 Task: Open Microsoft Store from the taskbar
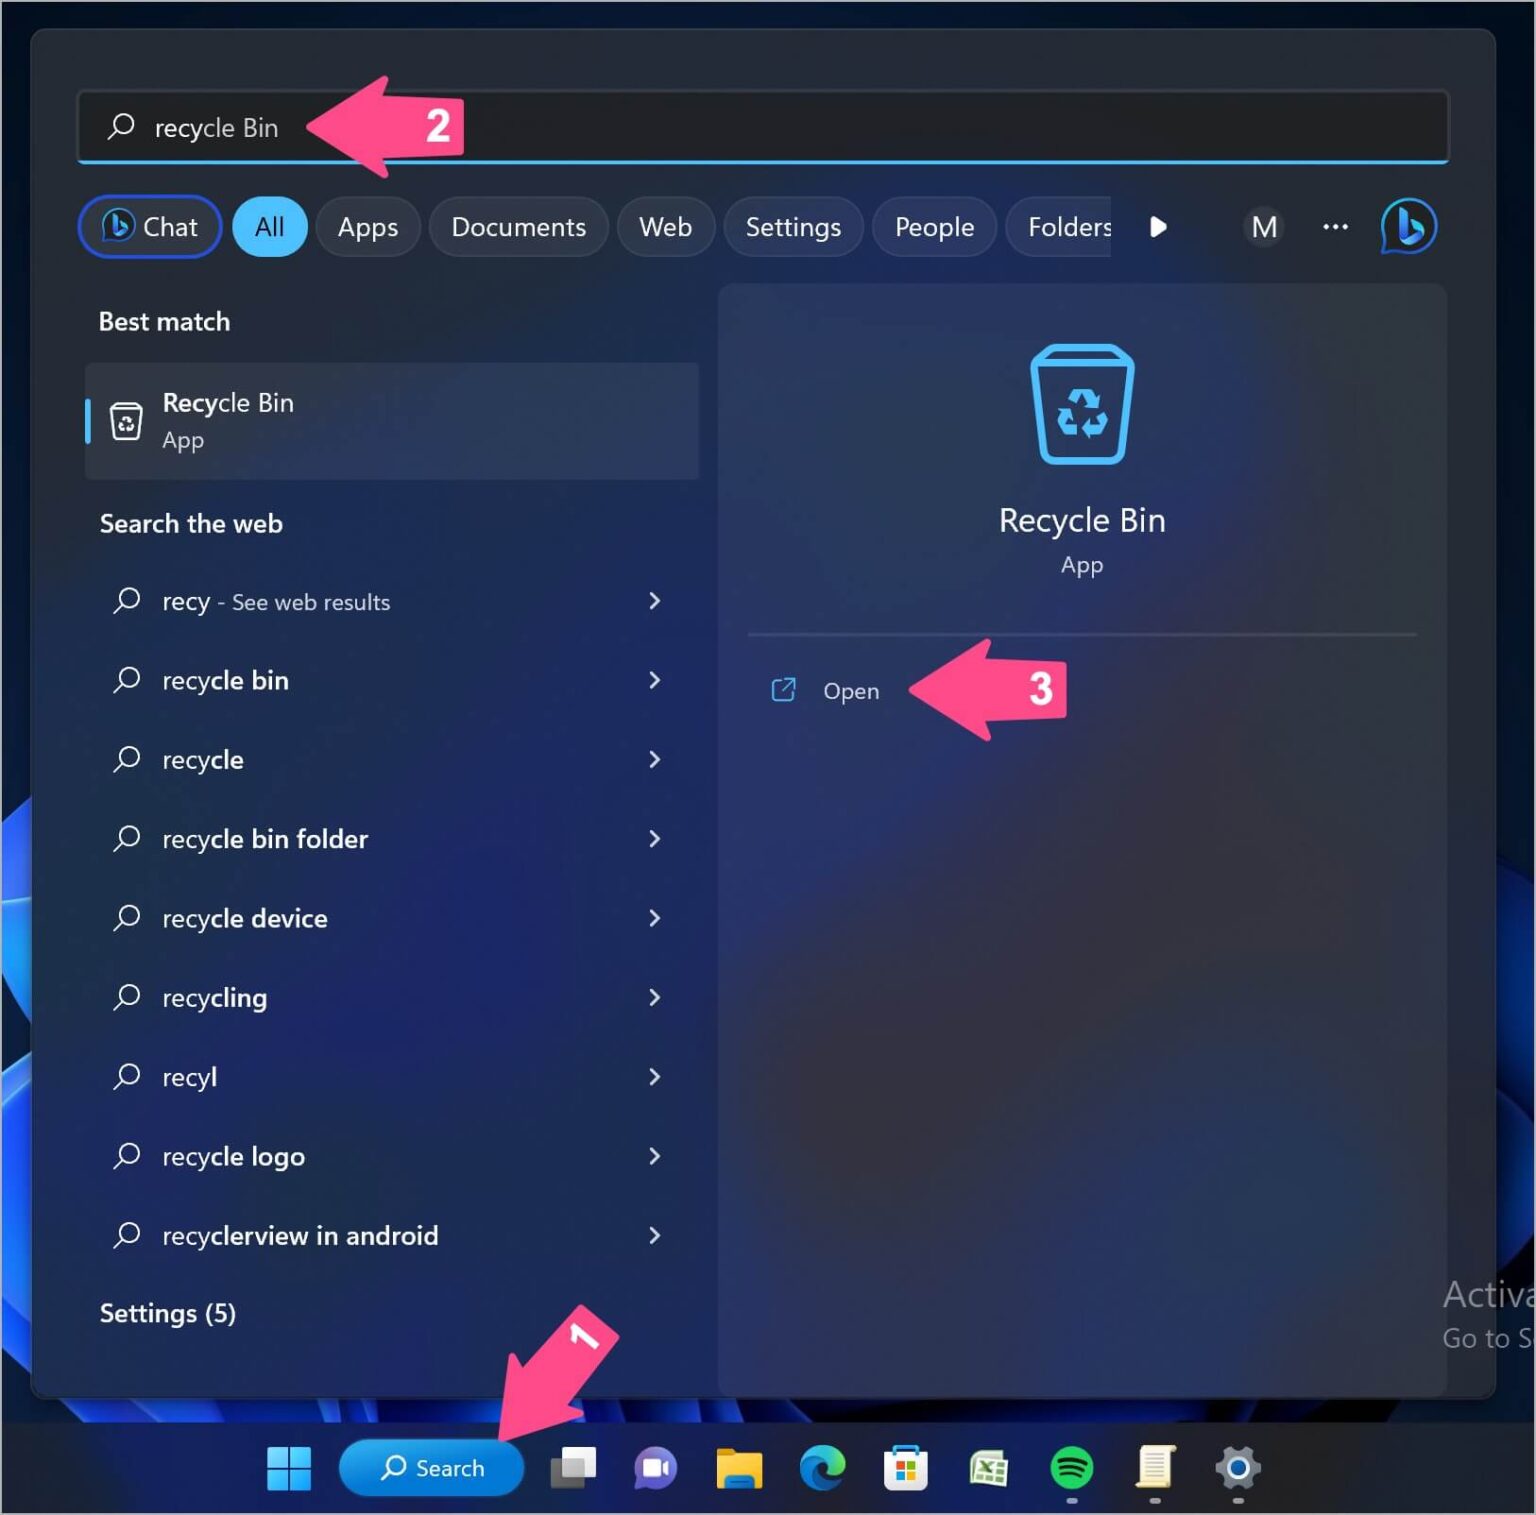(x=905, y=1468)
